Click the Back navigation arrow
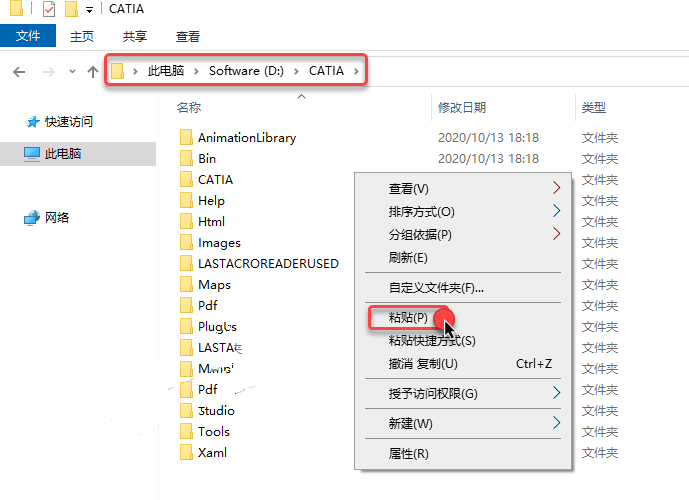The width and height of the screenshot is (689, 500). pos(19,72)
